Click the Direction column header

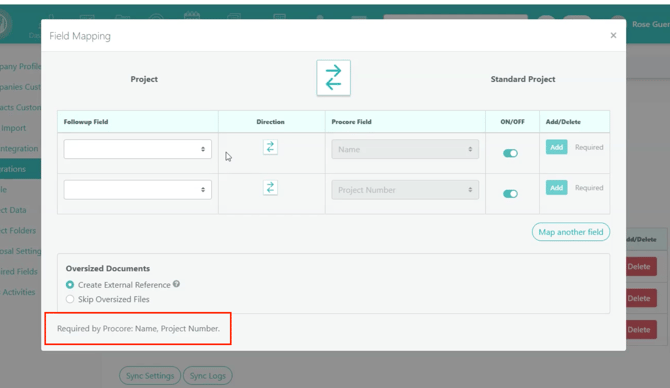[270, 122]
